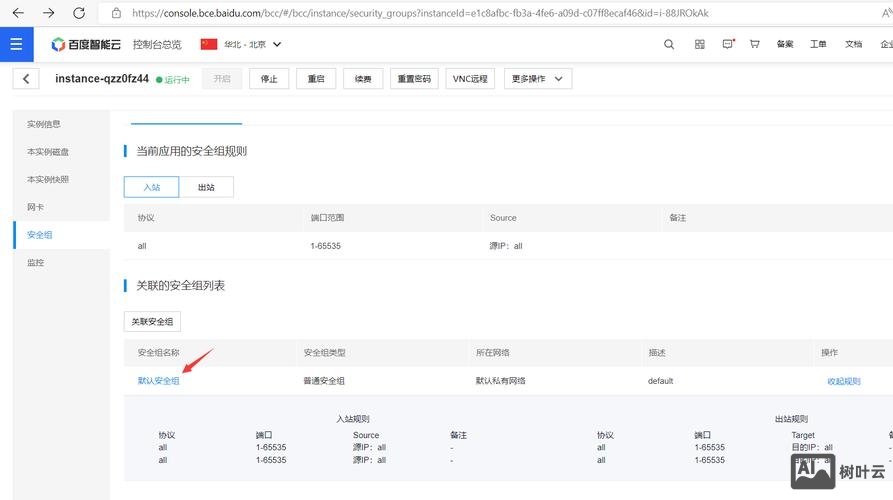The image size is (893, 500).
Task: Click the 关联安全组 button
Action: pos(152,321)
